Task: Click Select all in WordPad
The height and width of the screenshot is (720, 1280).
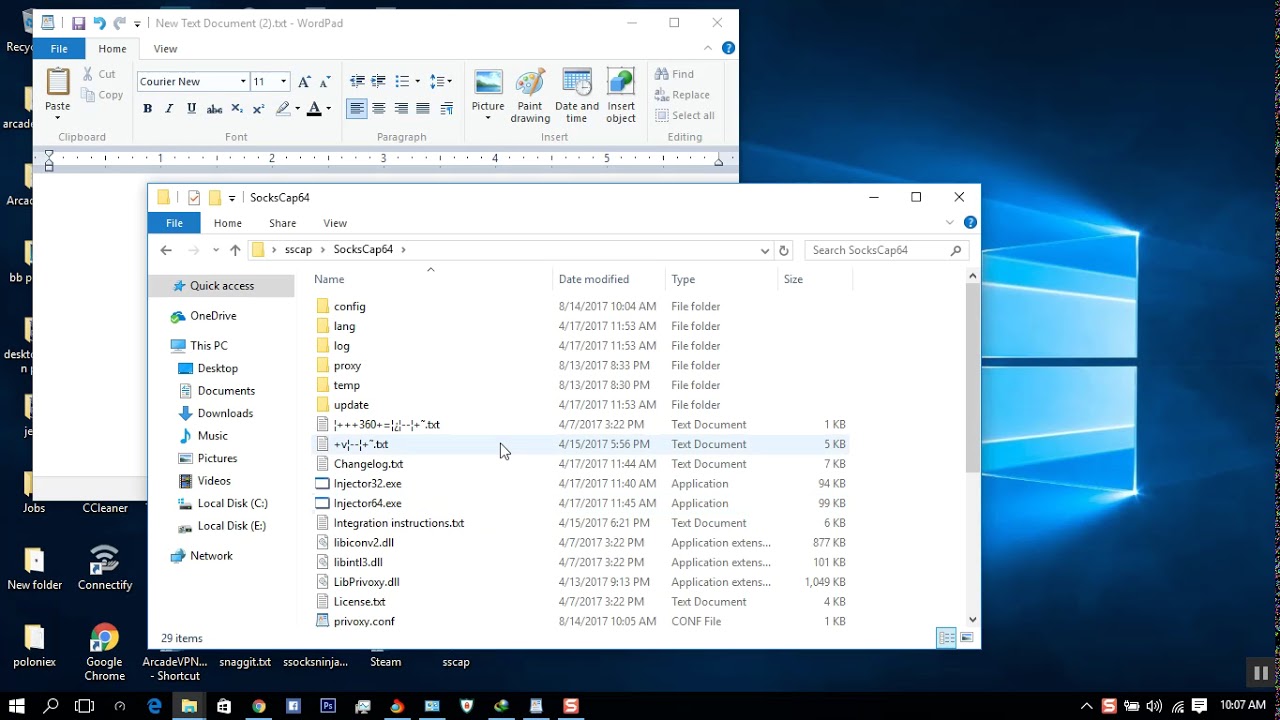Action: tap(684, 115)
